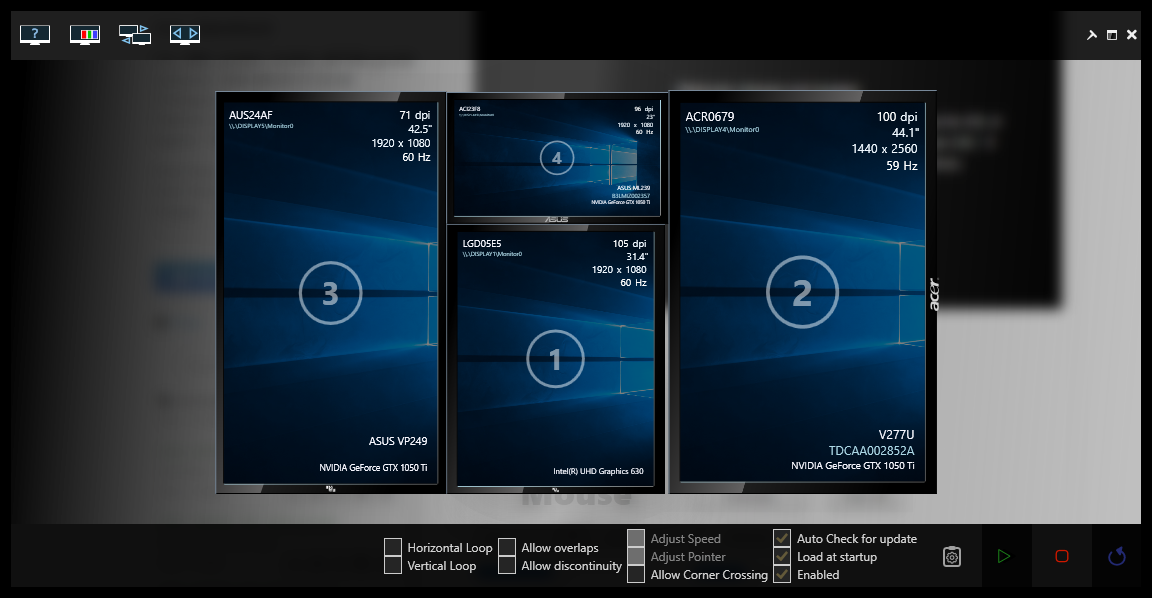1152x598 pixels.
Task: Toggle Adjust Speed checkbox
Action: (x=636, y=538)
